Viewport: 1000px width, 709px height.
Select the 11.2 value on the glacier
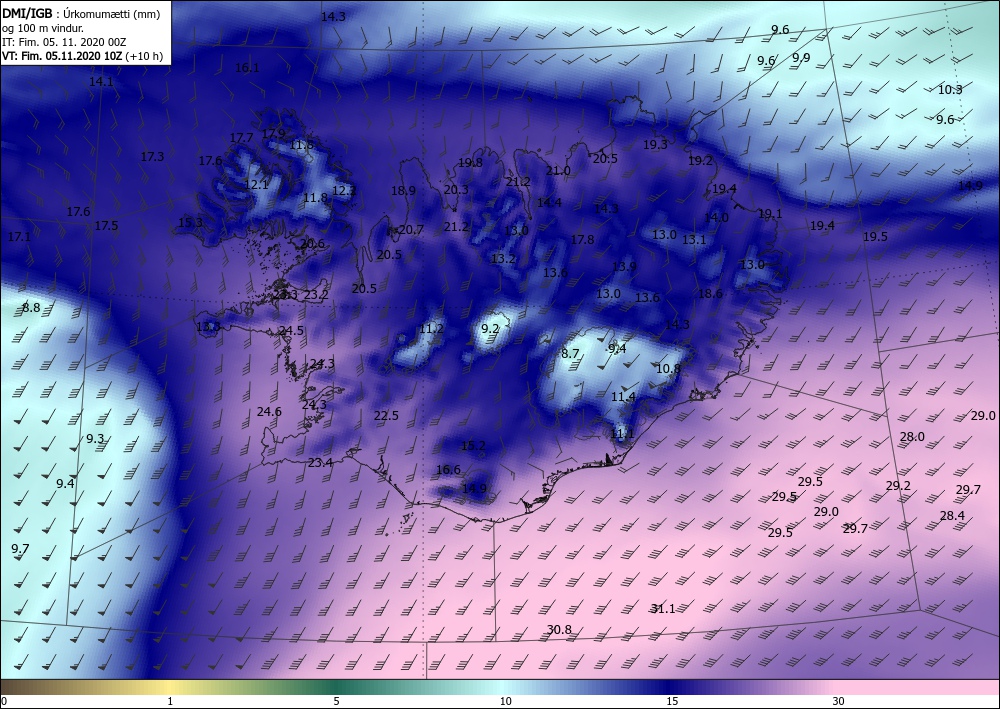[431, 328]
